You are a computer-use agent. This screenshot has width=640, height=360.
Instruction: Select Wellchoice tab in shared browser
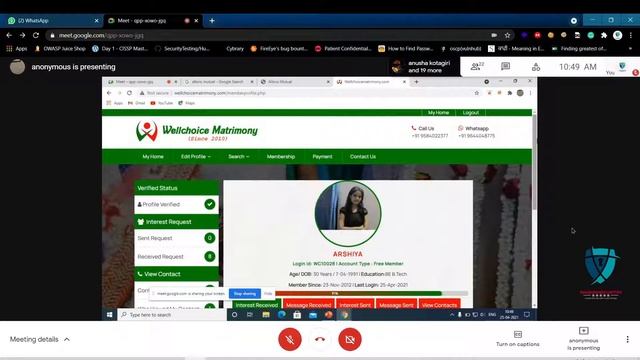click(371, 82)
